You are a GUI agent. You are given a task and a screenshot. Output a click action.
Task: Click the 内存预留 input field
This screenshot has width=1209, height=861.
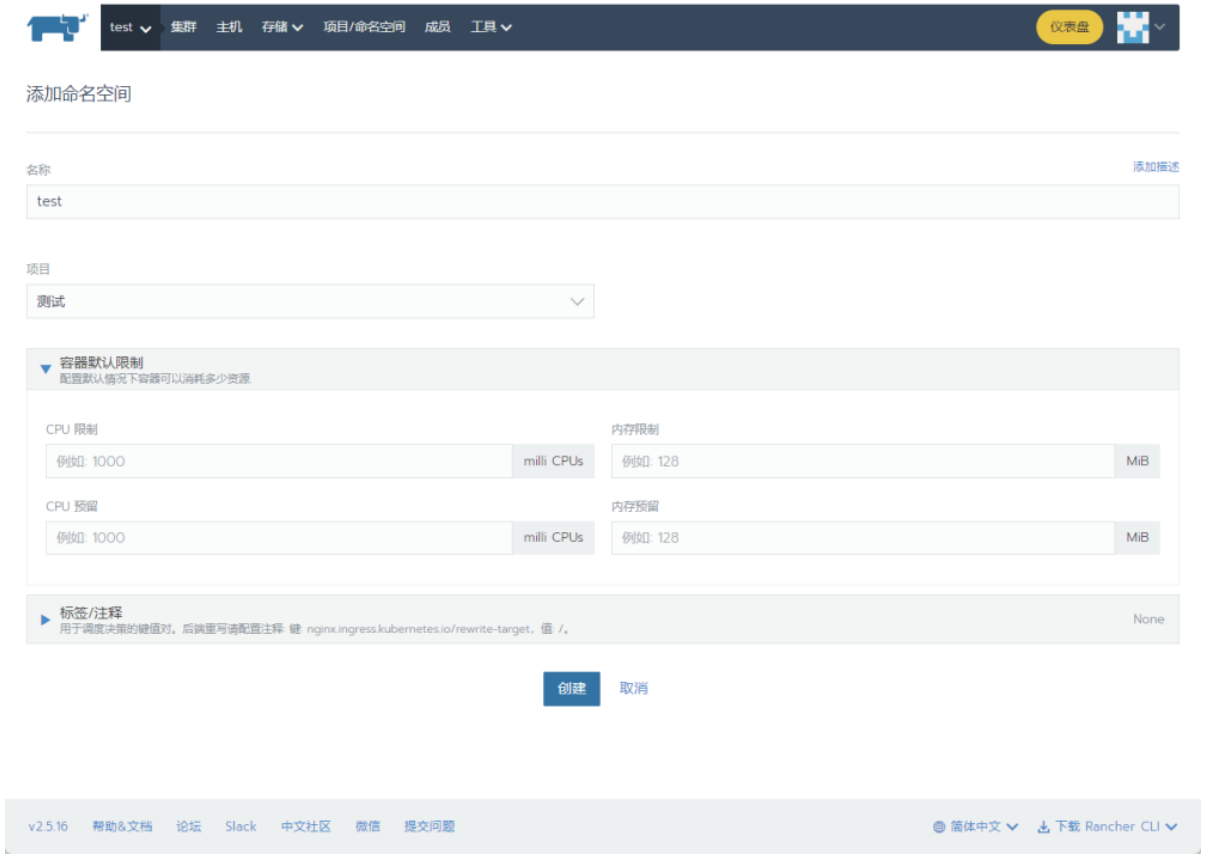coord(863,538)
